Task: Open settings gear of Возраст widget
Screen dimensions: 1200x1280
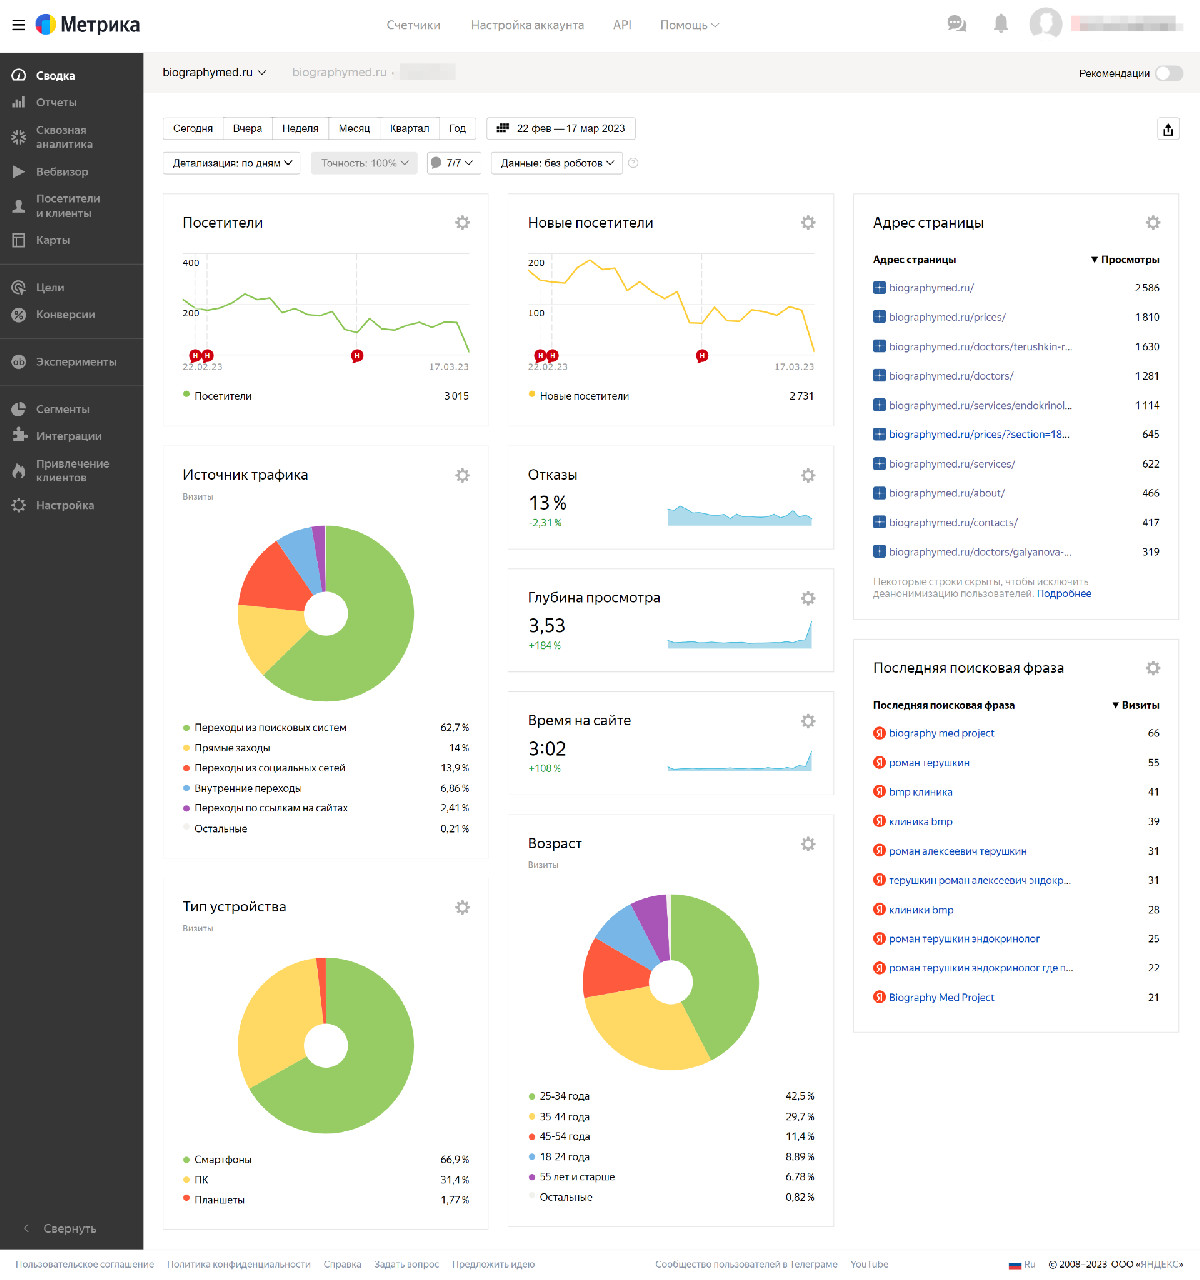Action: [x=808, y=844]
